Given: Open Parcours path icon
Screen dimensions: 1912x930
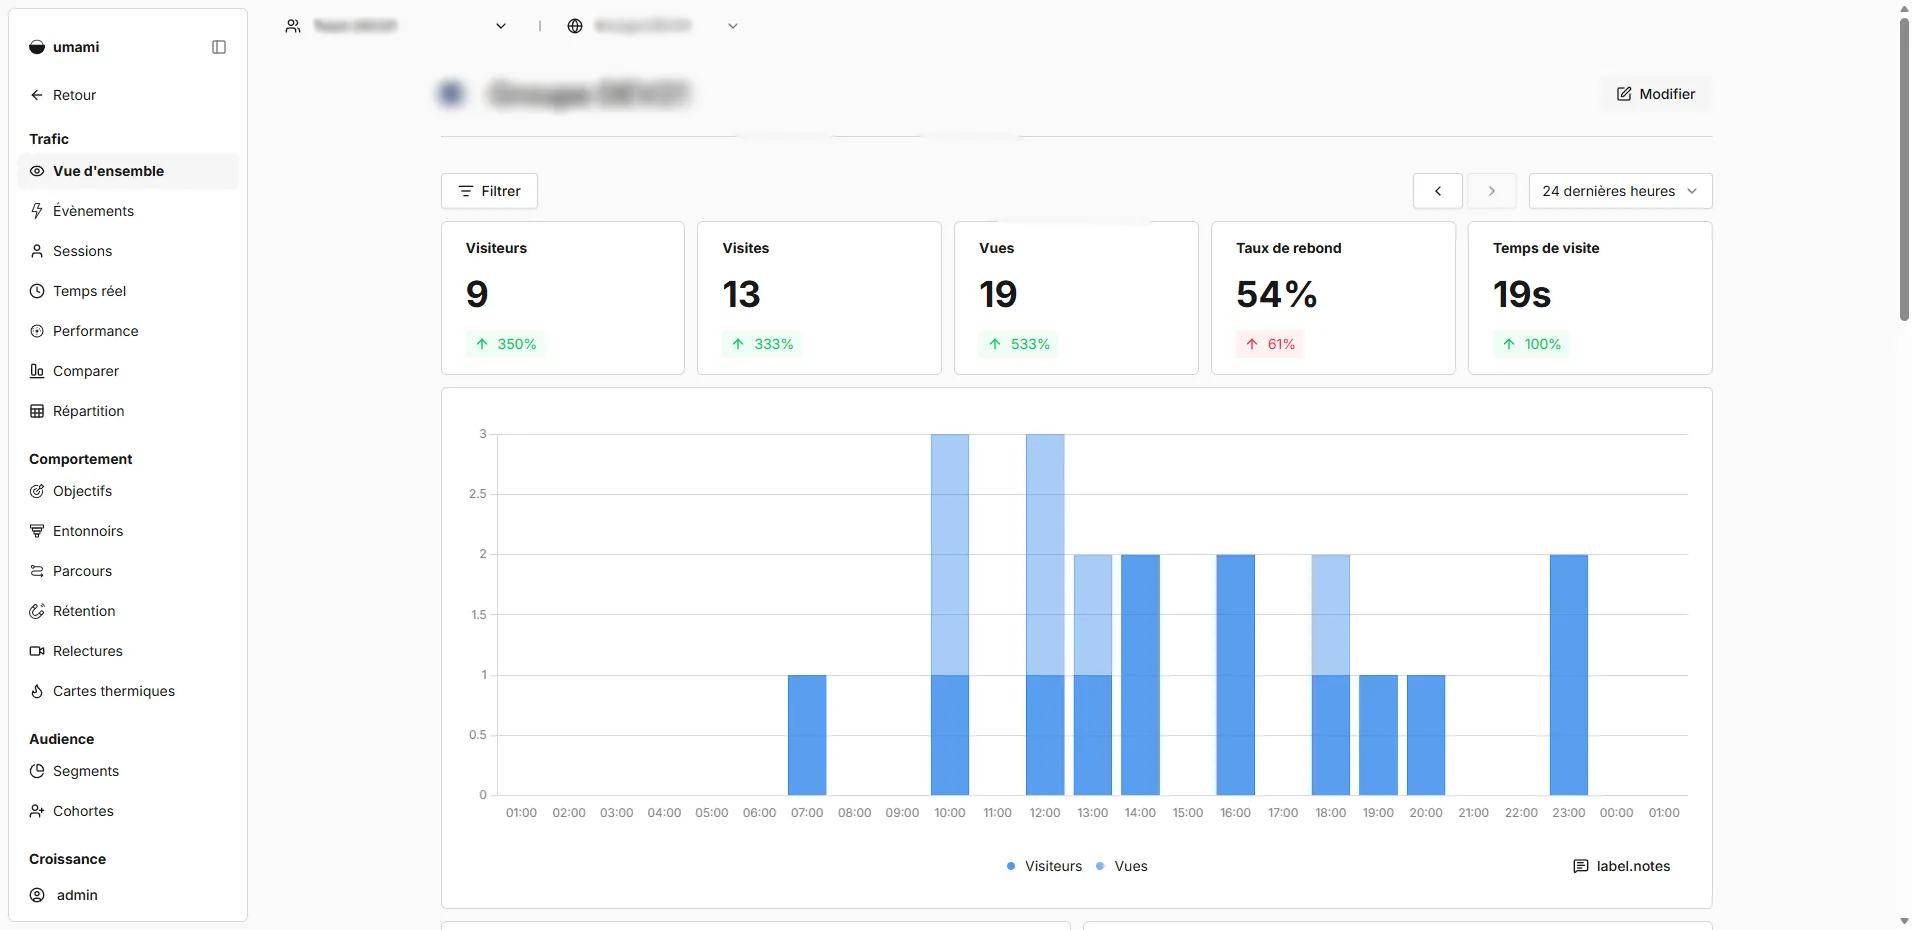Looking at the screenshot, I should 37,571.
